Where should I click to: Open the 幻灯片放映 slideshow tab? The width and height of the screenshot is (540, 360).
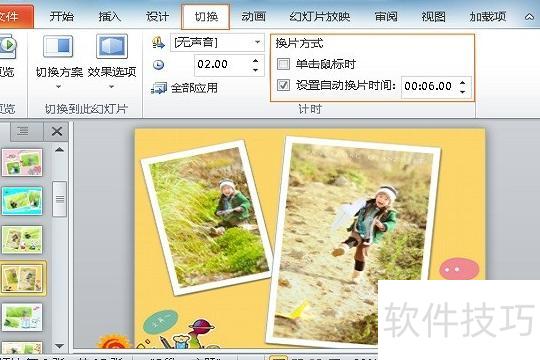(x=320, y=16)
